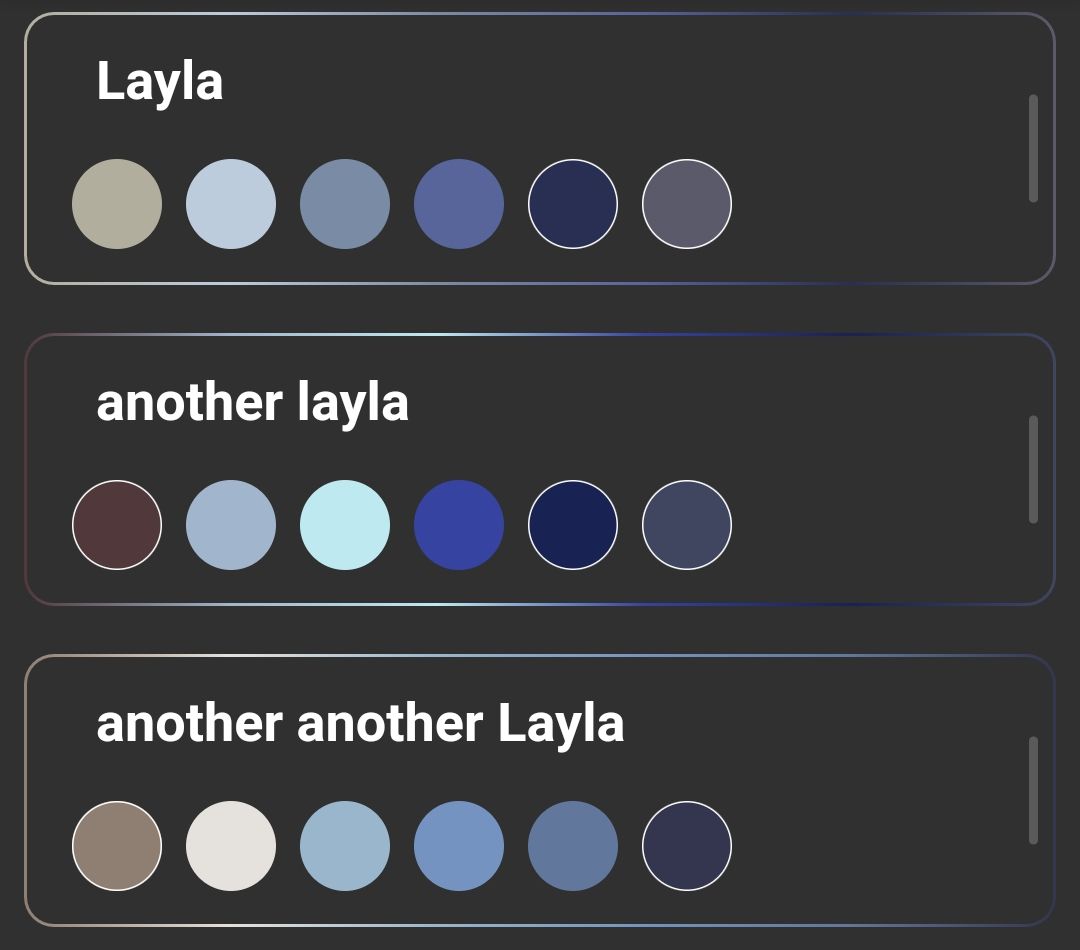This screenshot has height=950, width=1080.
Task: Pick the deep navy swatch in another layla
Action: [x=573, y=525]
